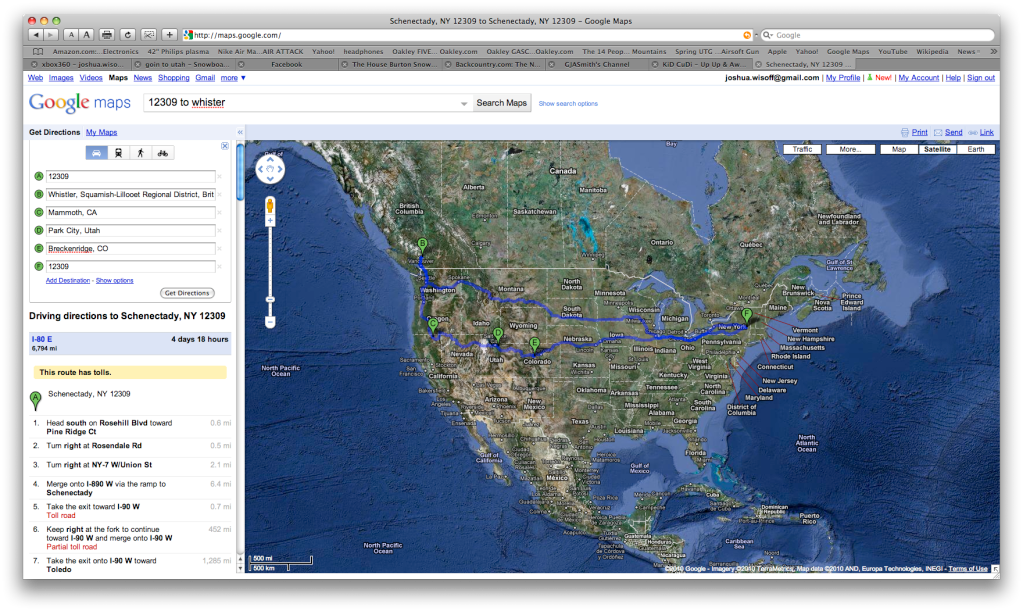Decrease text size with small A button
Image resolution: width=1023 pixels, height=611 pixels.
click(71, 35)
